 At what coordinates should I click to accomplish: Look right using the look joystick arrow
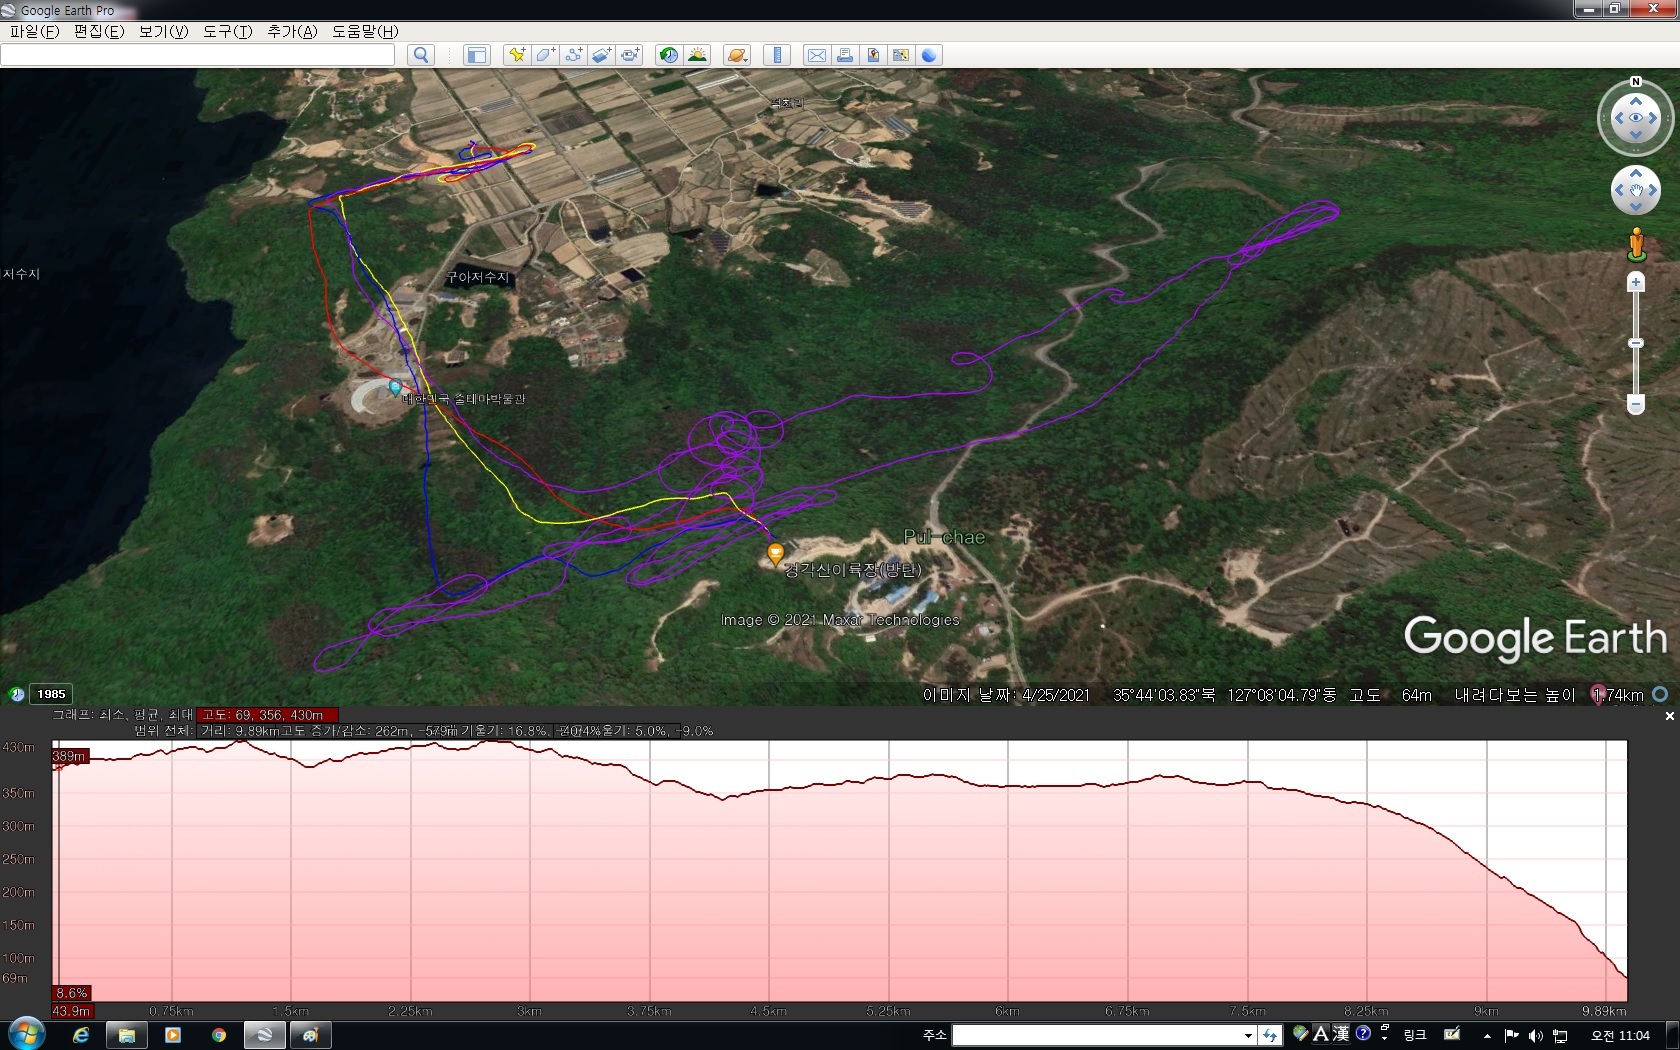tap(1653, 118)
